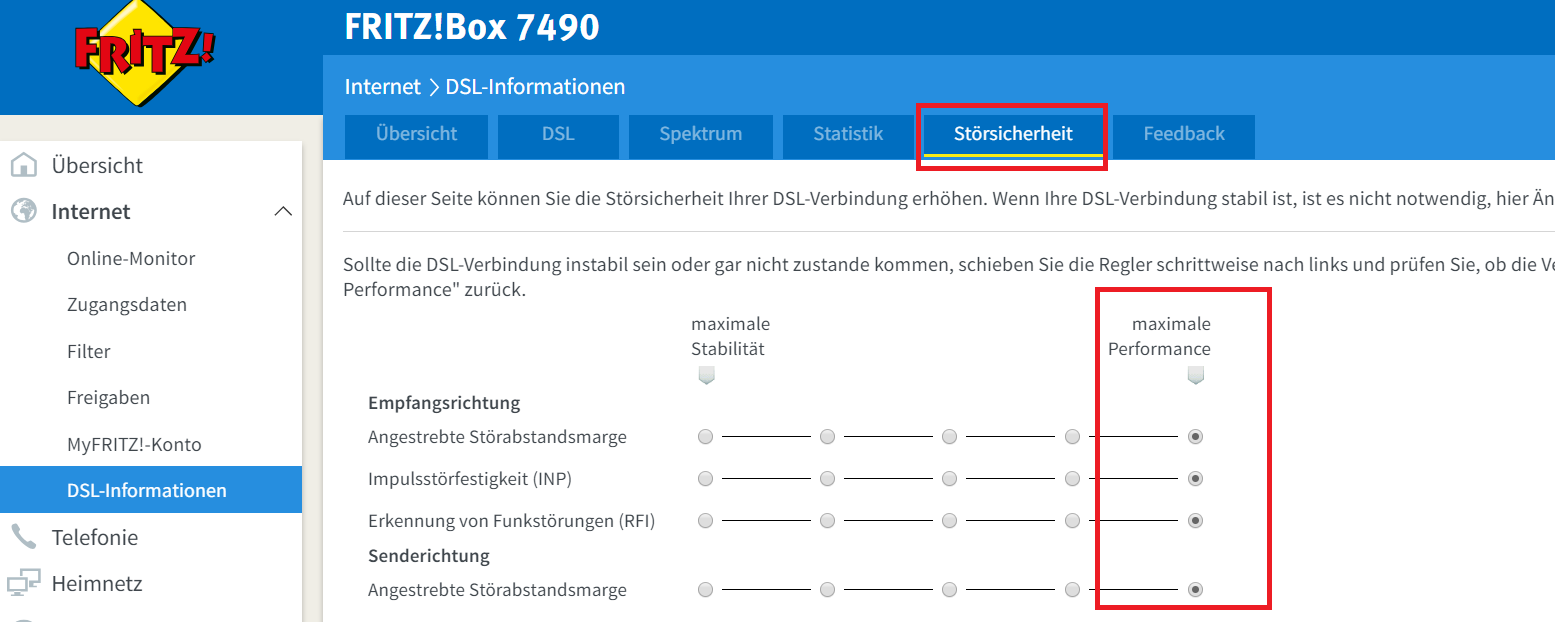Set Empfangsrichtung Störabstandsmarge to maximale Performance
This screenshot has height=622, width=1555.
point(1195,437)
